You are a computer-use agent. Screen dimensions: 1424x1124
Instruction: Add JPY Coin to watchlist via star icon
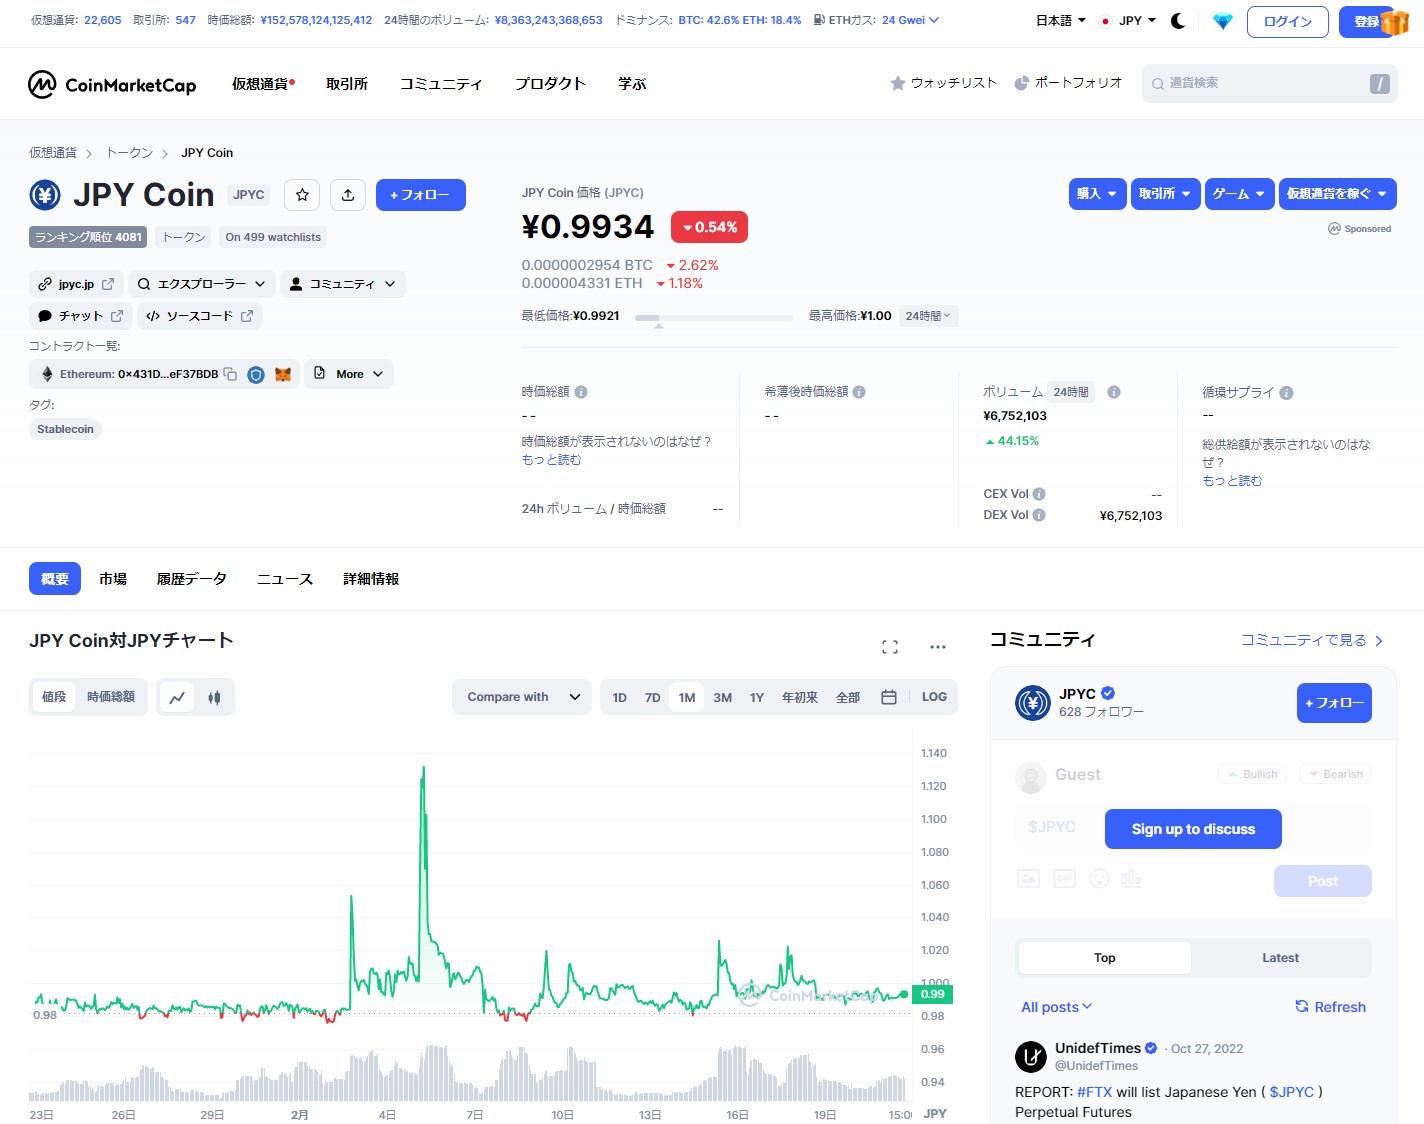tap(301, 195)
